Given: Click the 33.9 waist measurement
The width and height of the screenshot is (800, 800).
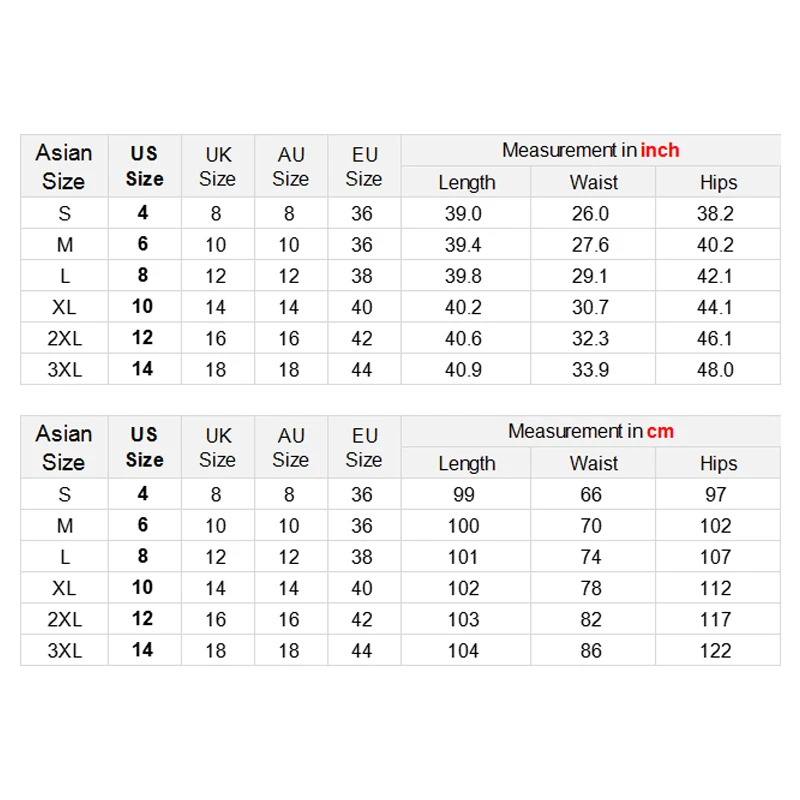Looking at the screenshot, I should pos(590,370).
